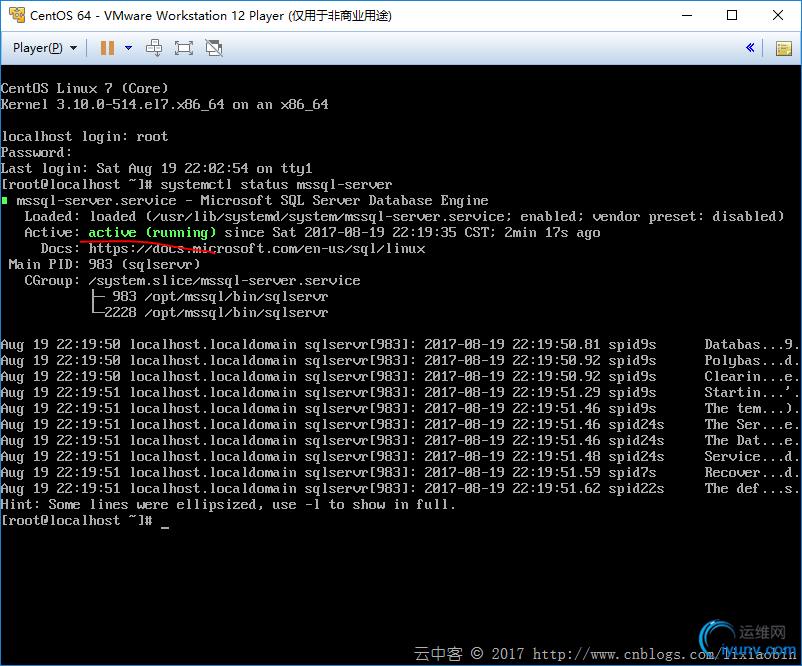This screenshot has width=802, height=666.
Task: Click 'CGroup: /system.slice/mssql-server.service' line
Action: coord(192,281)
